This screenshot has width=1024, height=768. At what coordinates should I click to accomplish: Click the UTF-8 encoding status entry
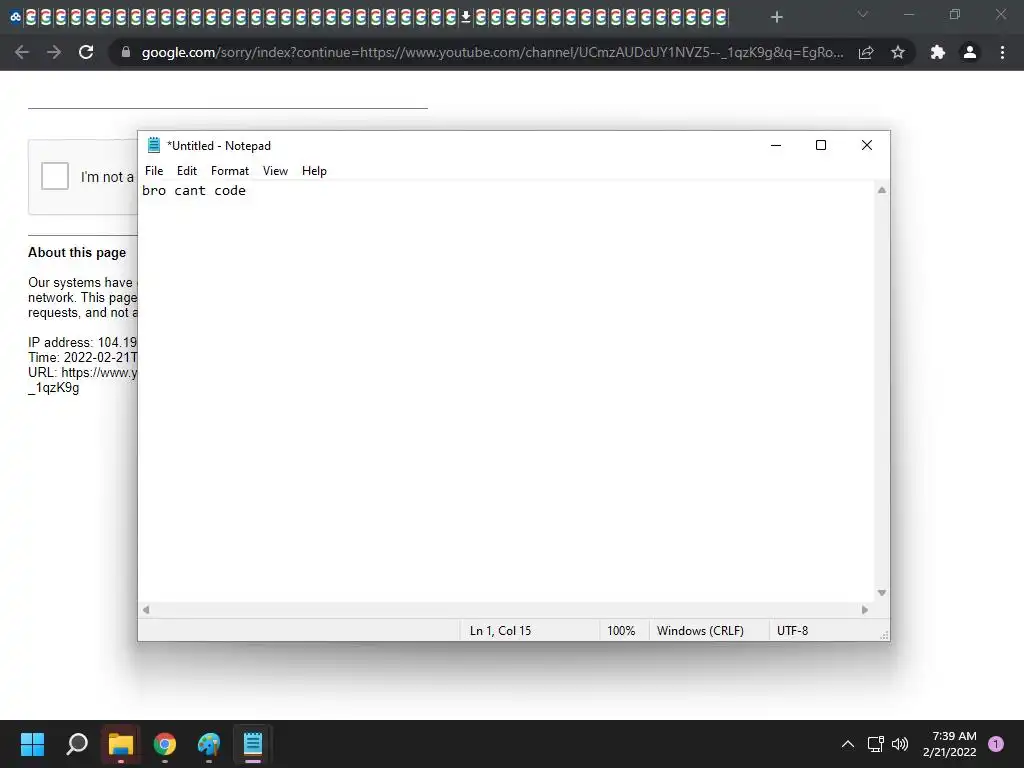click(x=792, y=631)
